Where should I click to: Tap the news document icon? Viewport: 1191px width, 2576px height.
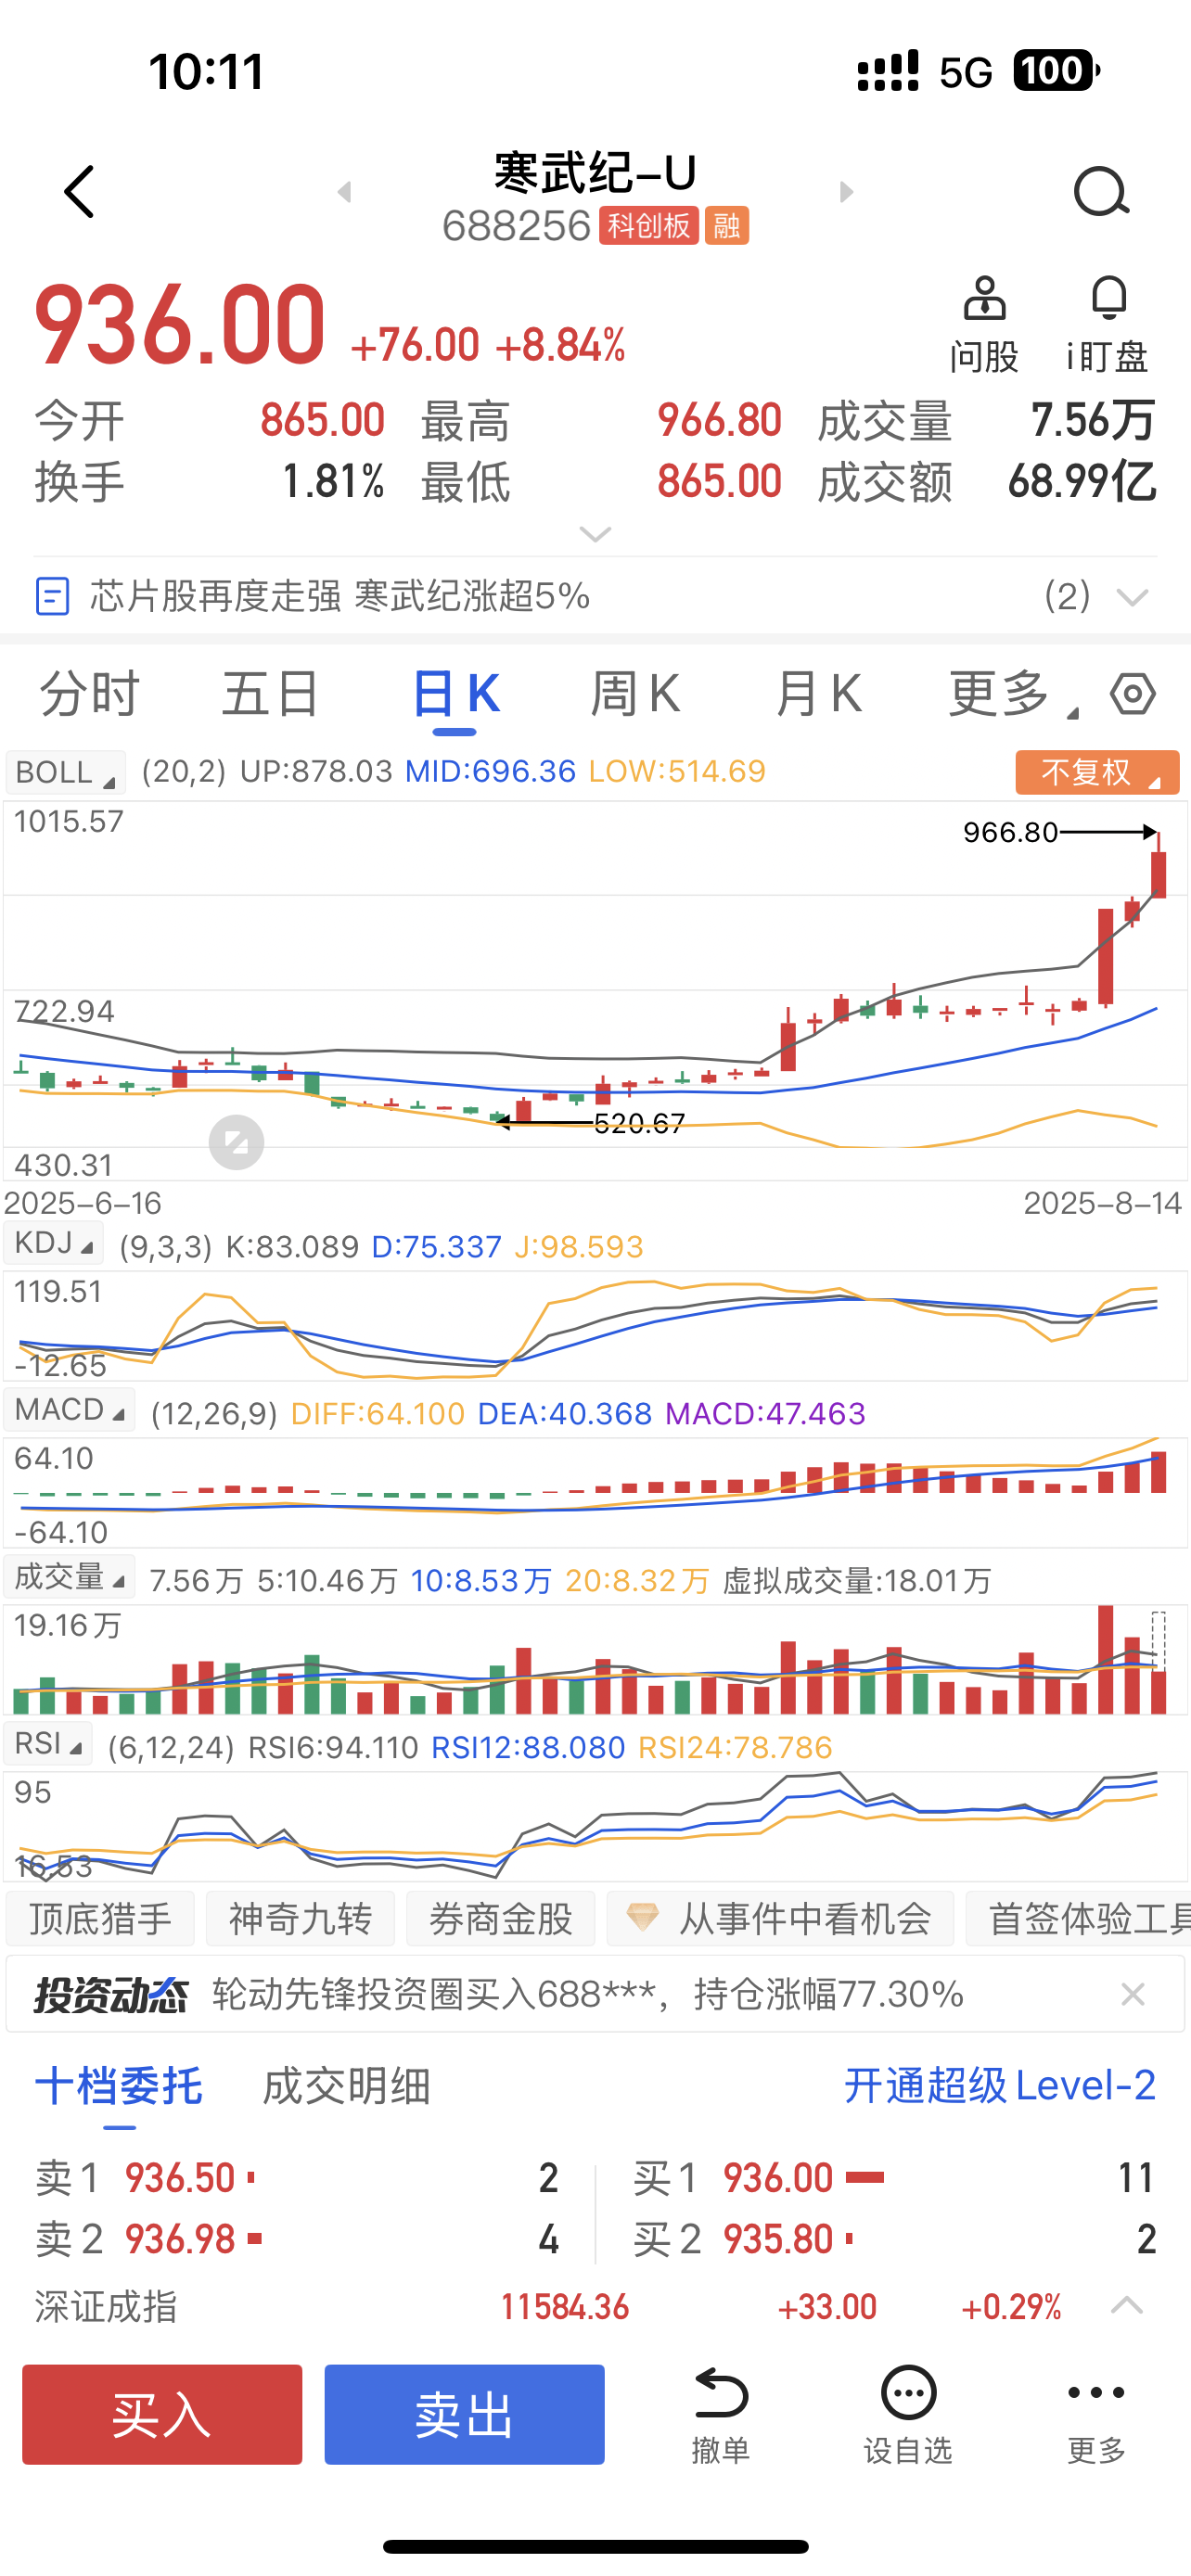point(52,596)
